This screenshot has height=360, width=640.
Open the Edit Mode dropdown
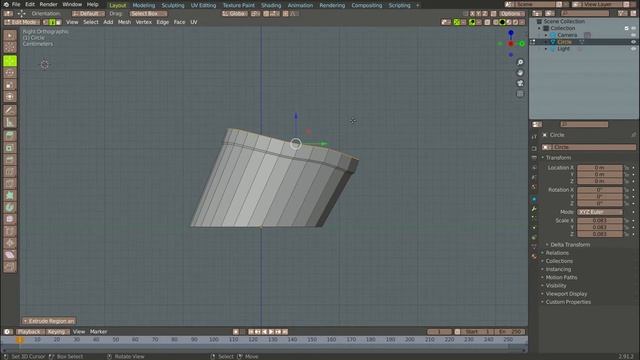point(22,22)
